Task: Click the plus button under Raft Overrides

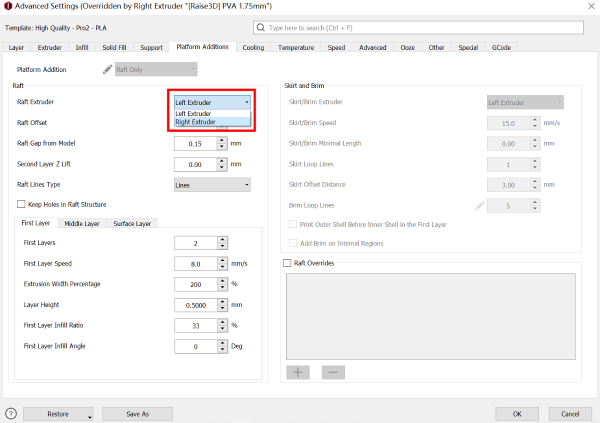Action: (x=298, y=372)
